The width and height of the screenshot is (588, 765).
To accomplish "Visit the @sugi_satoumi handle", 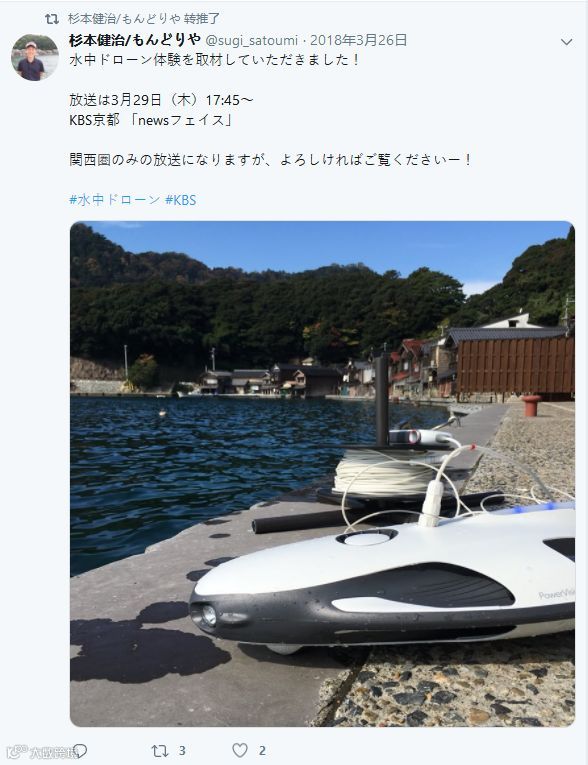I will coord(251,40).
